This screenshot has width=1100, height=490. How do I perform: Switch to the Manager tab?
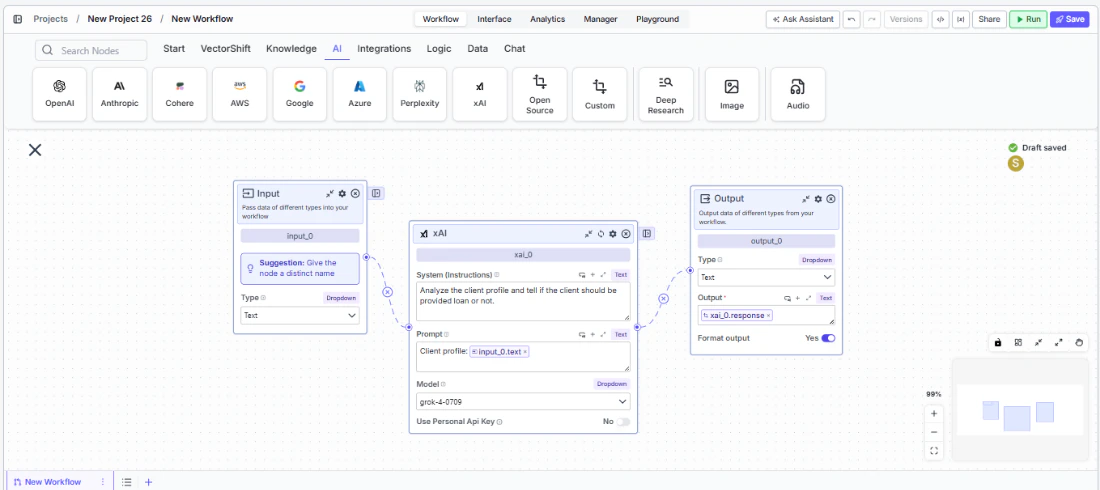(601, 19)
